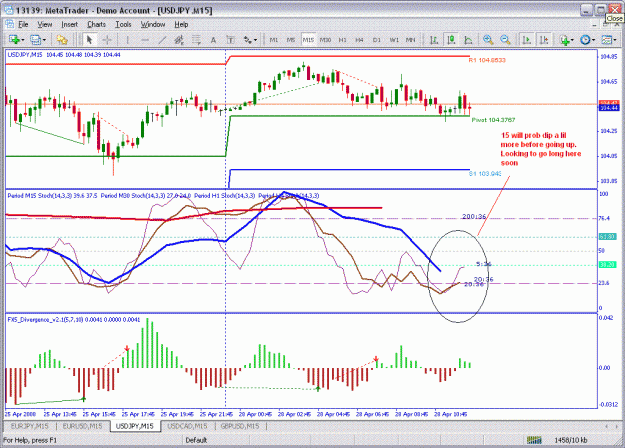This screenshot has height=448, width=625.
Task: Select the USDJPY,M15 chart tab
Action: [135, 426]
